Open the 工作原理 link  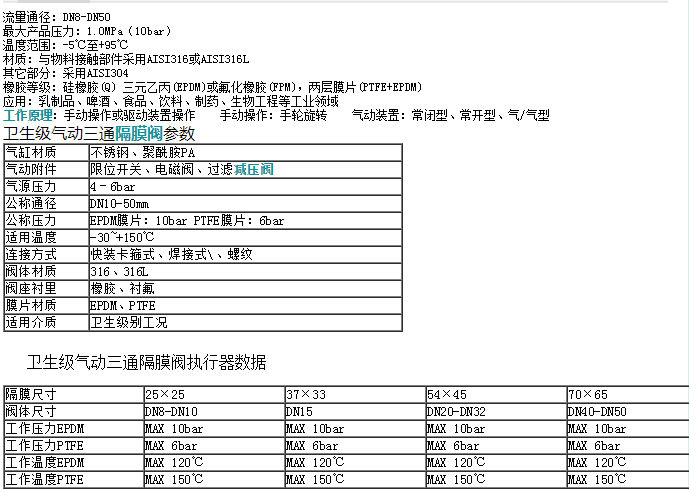[x=30, y=116]
